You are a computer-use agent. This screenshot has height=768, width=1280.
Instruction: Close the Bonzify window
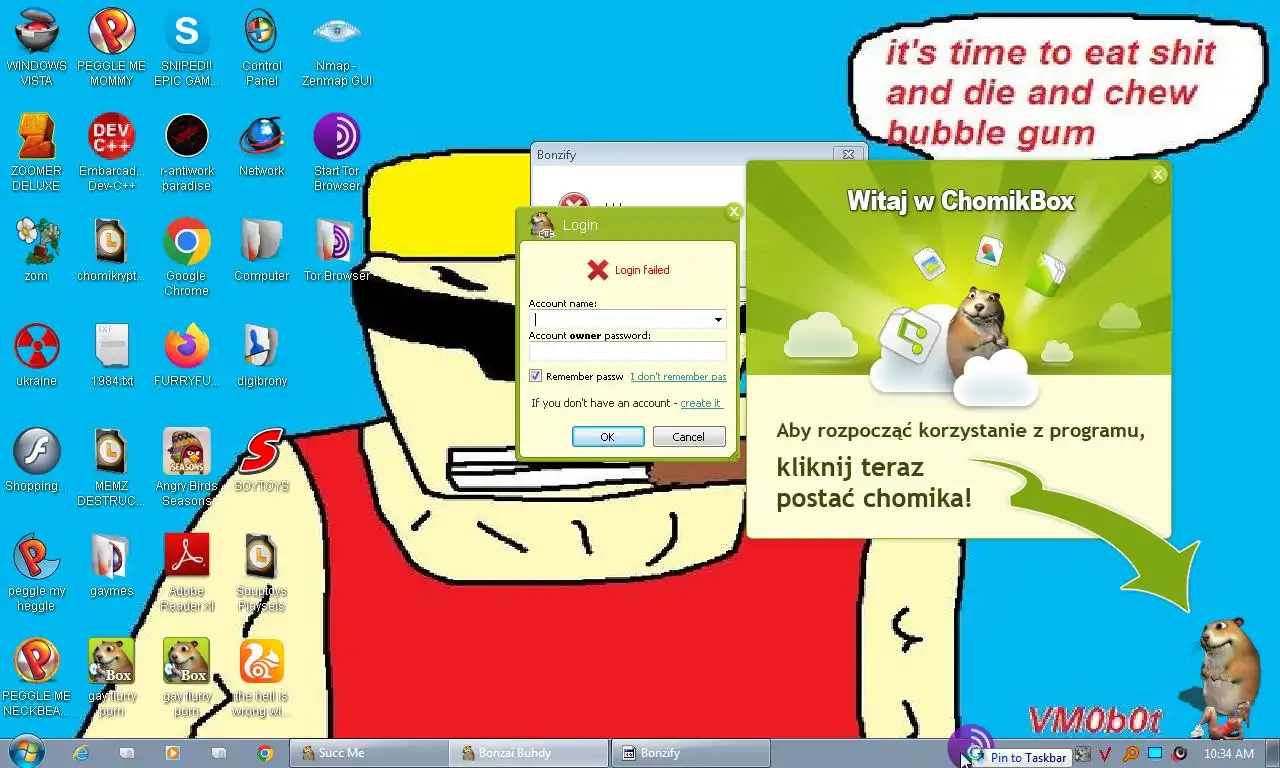(x=848, y=154)
